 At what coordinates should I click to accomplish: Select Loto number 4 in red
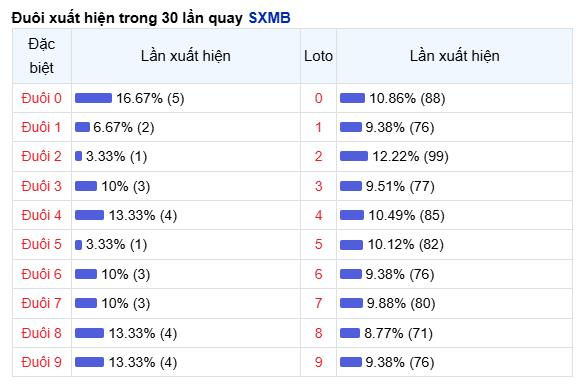click(318, 215)
